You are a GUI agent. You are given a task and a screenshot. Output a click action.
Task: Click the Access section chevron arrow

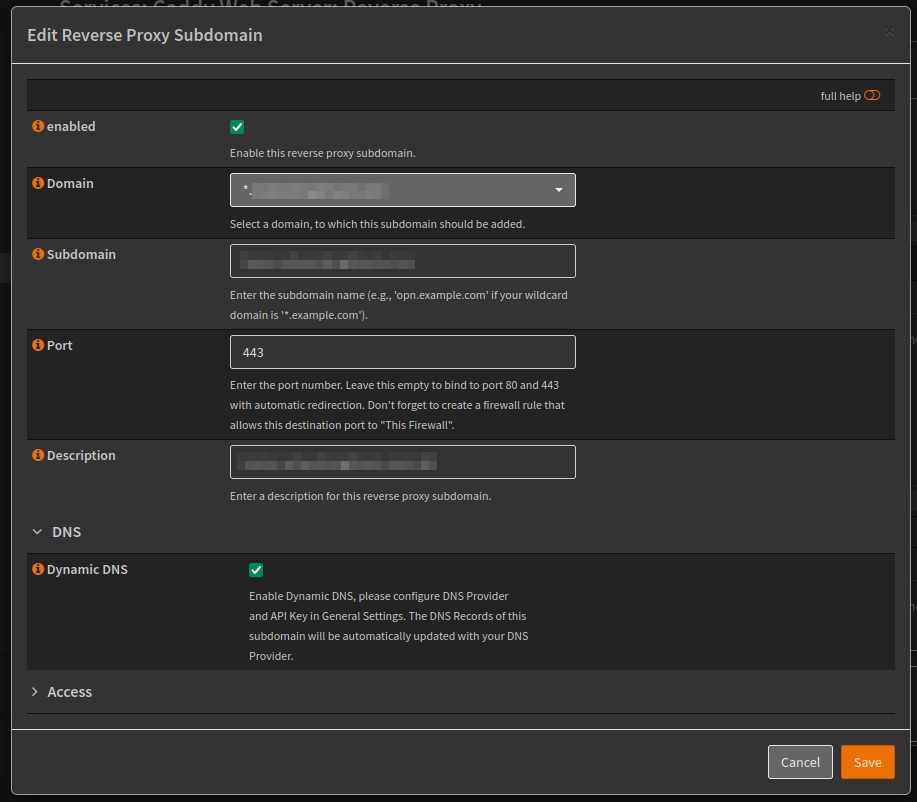(36, 692)
